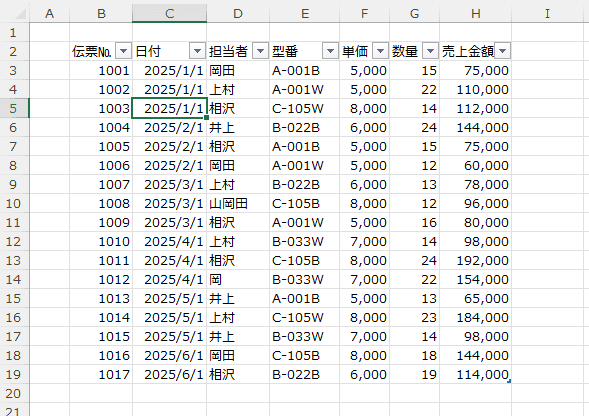Screen dimensions: 589x416
Task: Click the select-all corner triangle
Action: point(20,14)
